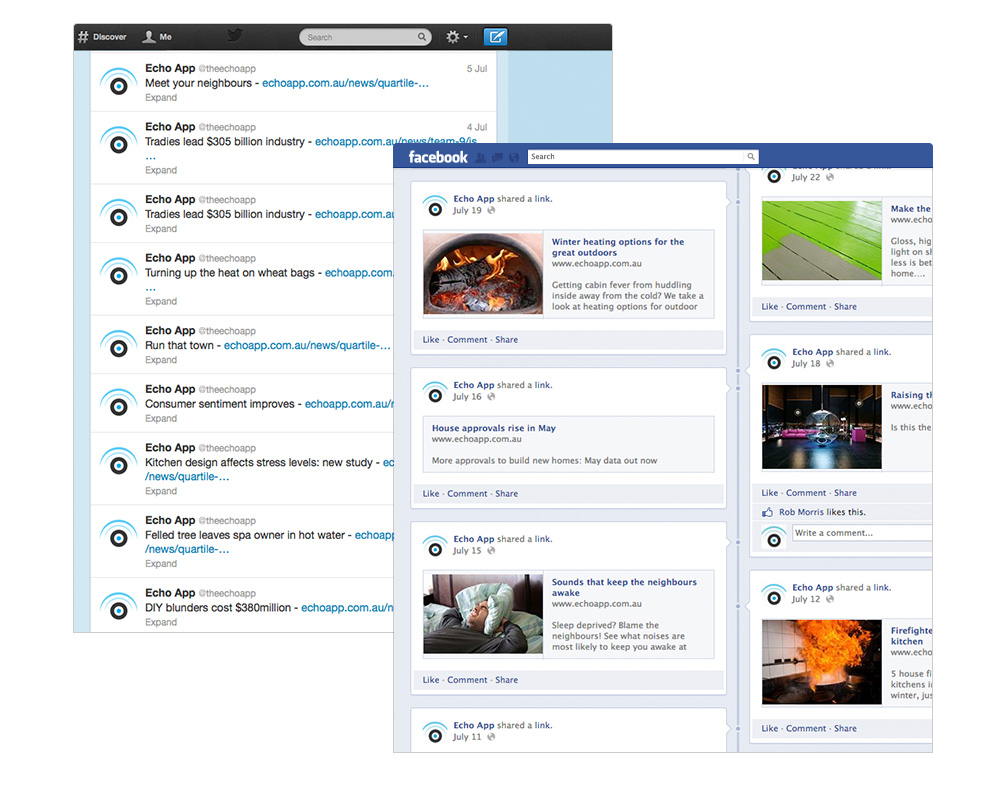This screenshot has width=1000, height=800.
Task: Click the Twitter bird logo
Action: (x=235, y=36)
